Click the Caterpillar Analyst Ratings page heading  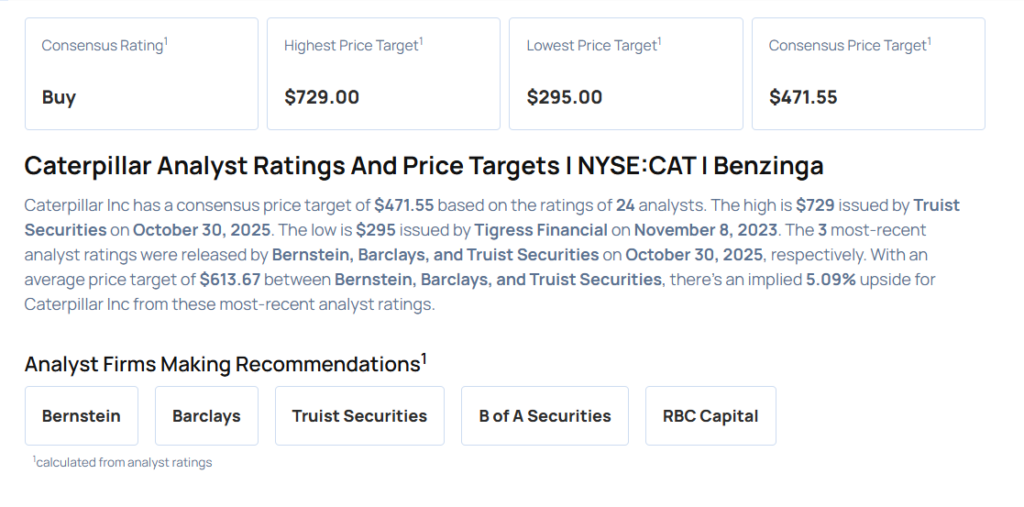click(423, 166)
